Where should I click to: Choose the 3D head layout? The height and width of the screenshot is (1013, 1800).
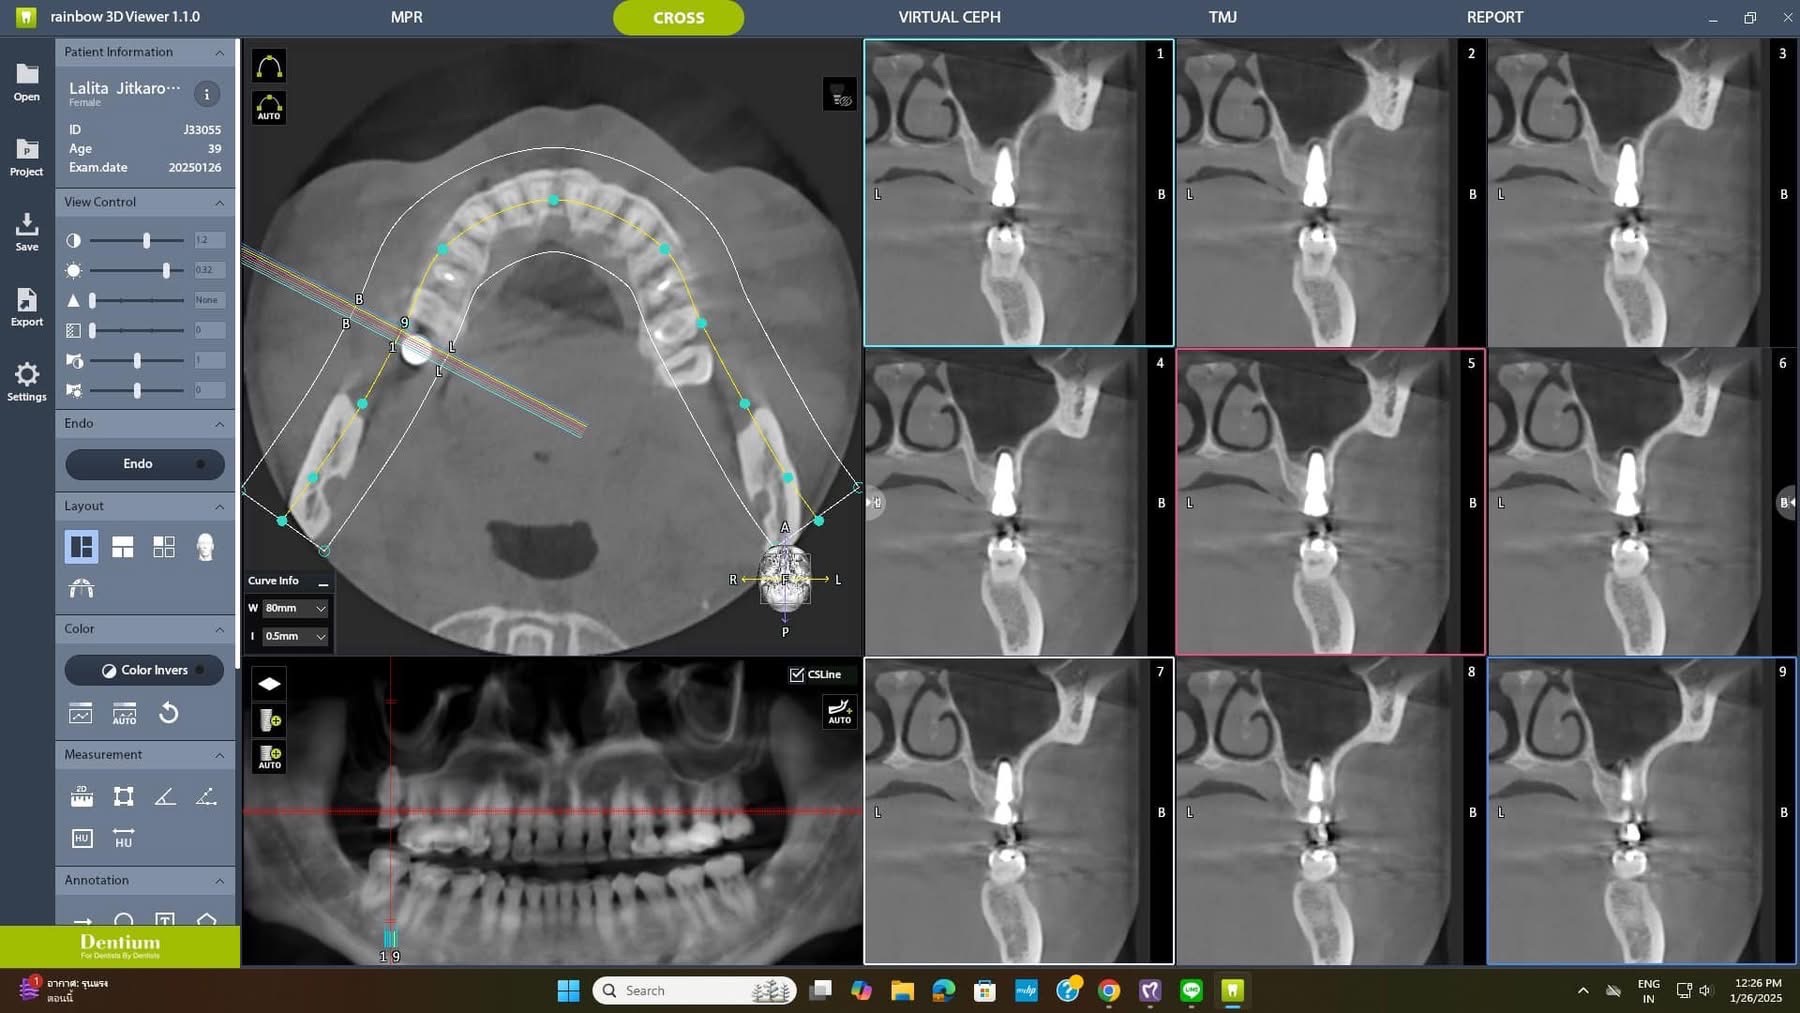pos(205,547)
